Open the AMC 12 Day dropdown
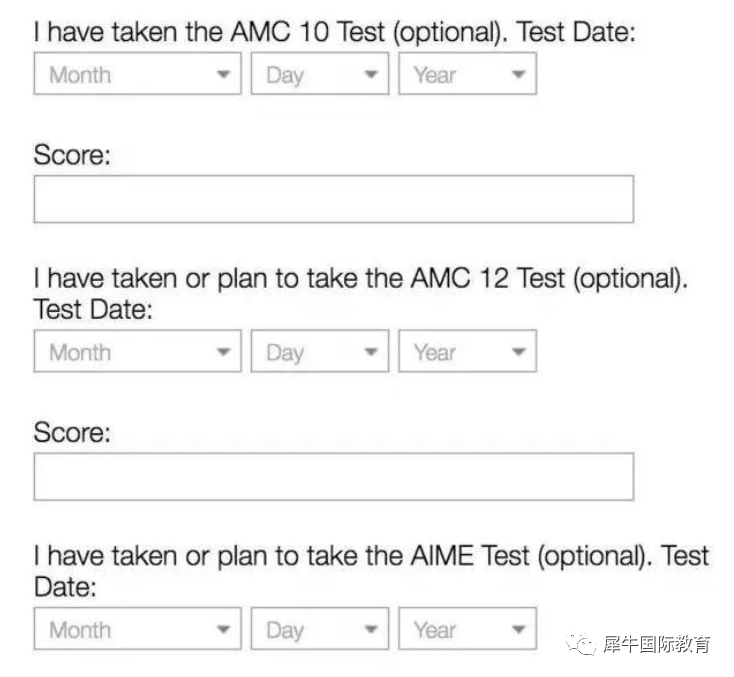The image size is (734, 677). [x=320, y=351]
